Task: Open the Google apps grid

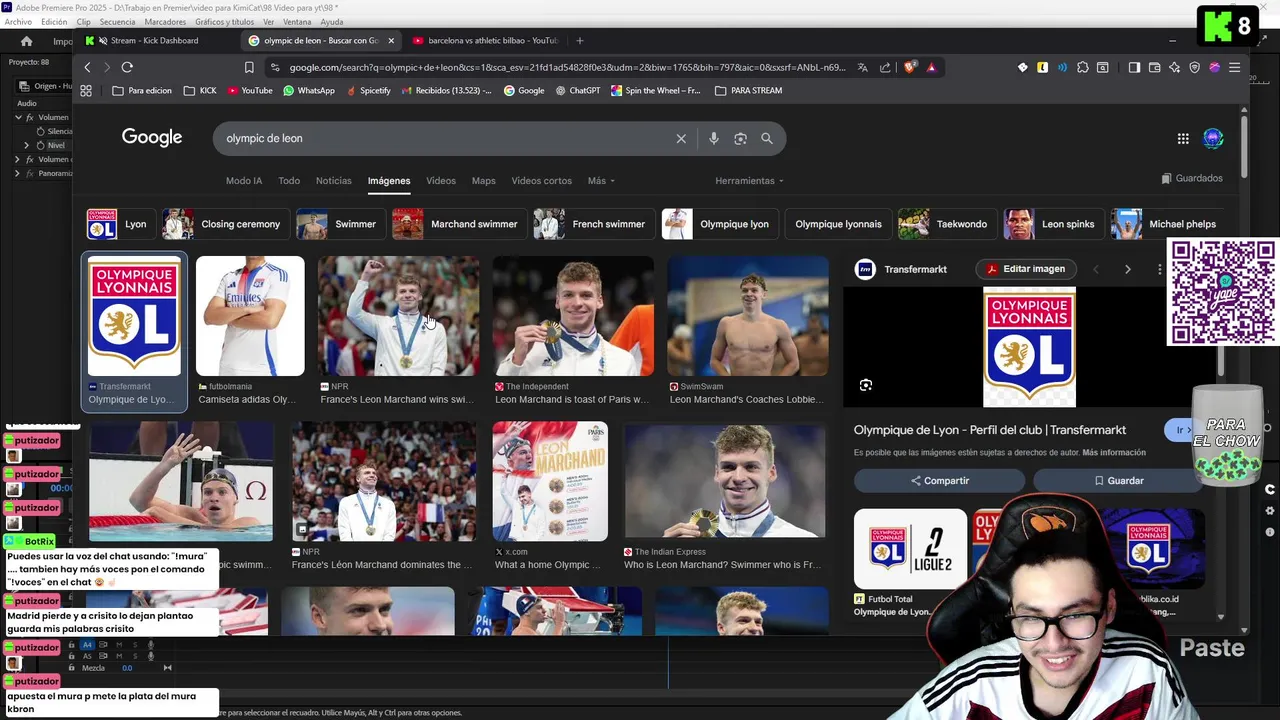Action: [1183, 139]
